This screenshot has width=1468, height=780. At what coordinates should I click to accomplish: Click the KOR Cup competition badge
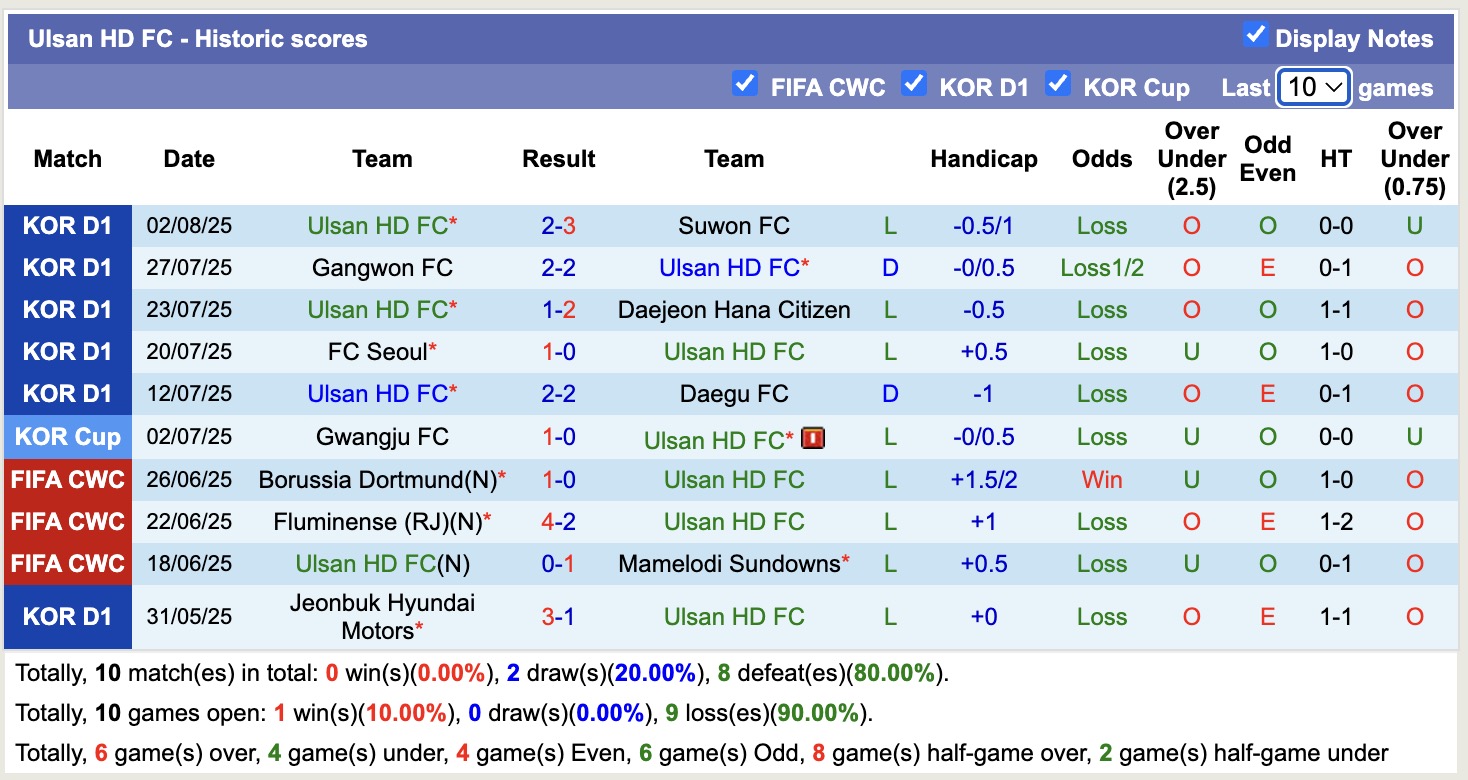click(x=68, y=437)
